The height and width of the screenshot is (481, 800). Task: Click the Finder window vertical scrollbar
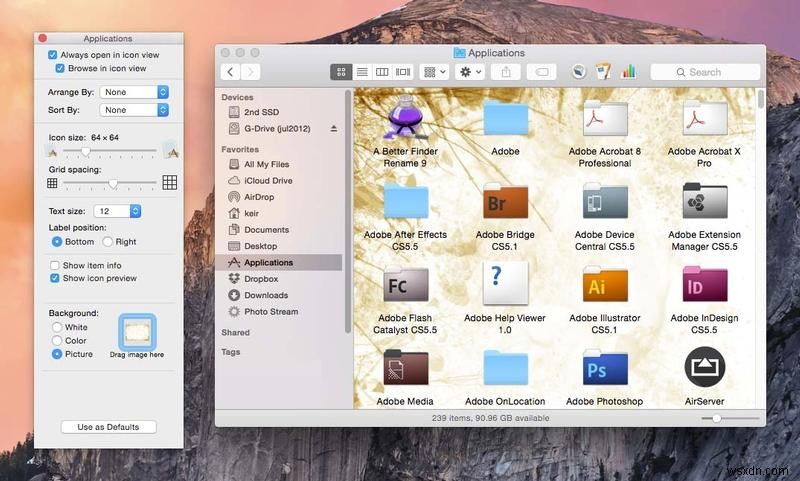coord(761,98)
